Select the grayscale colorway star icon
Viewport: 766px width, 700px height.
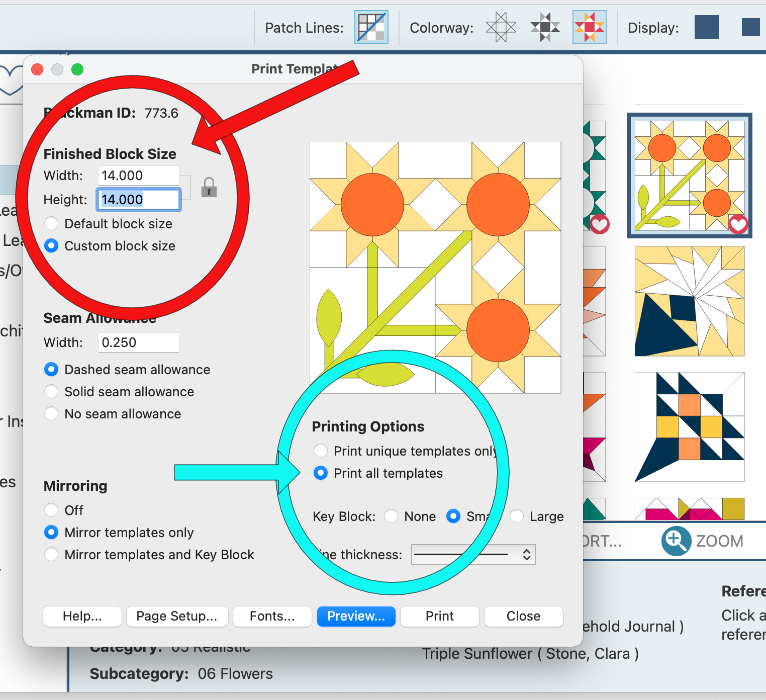(545, 28)
